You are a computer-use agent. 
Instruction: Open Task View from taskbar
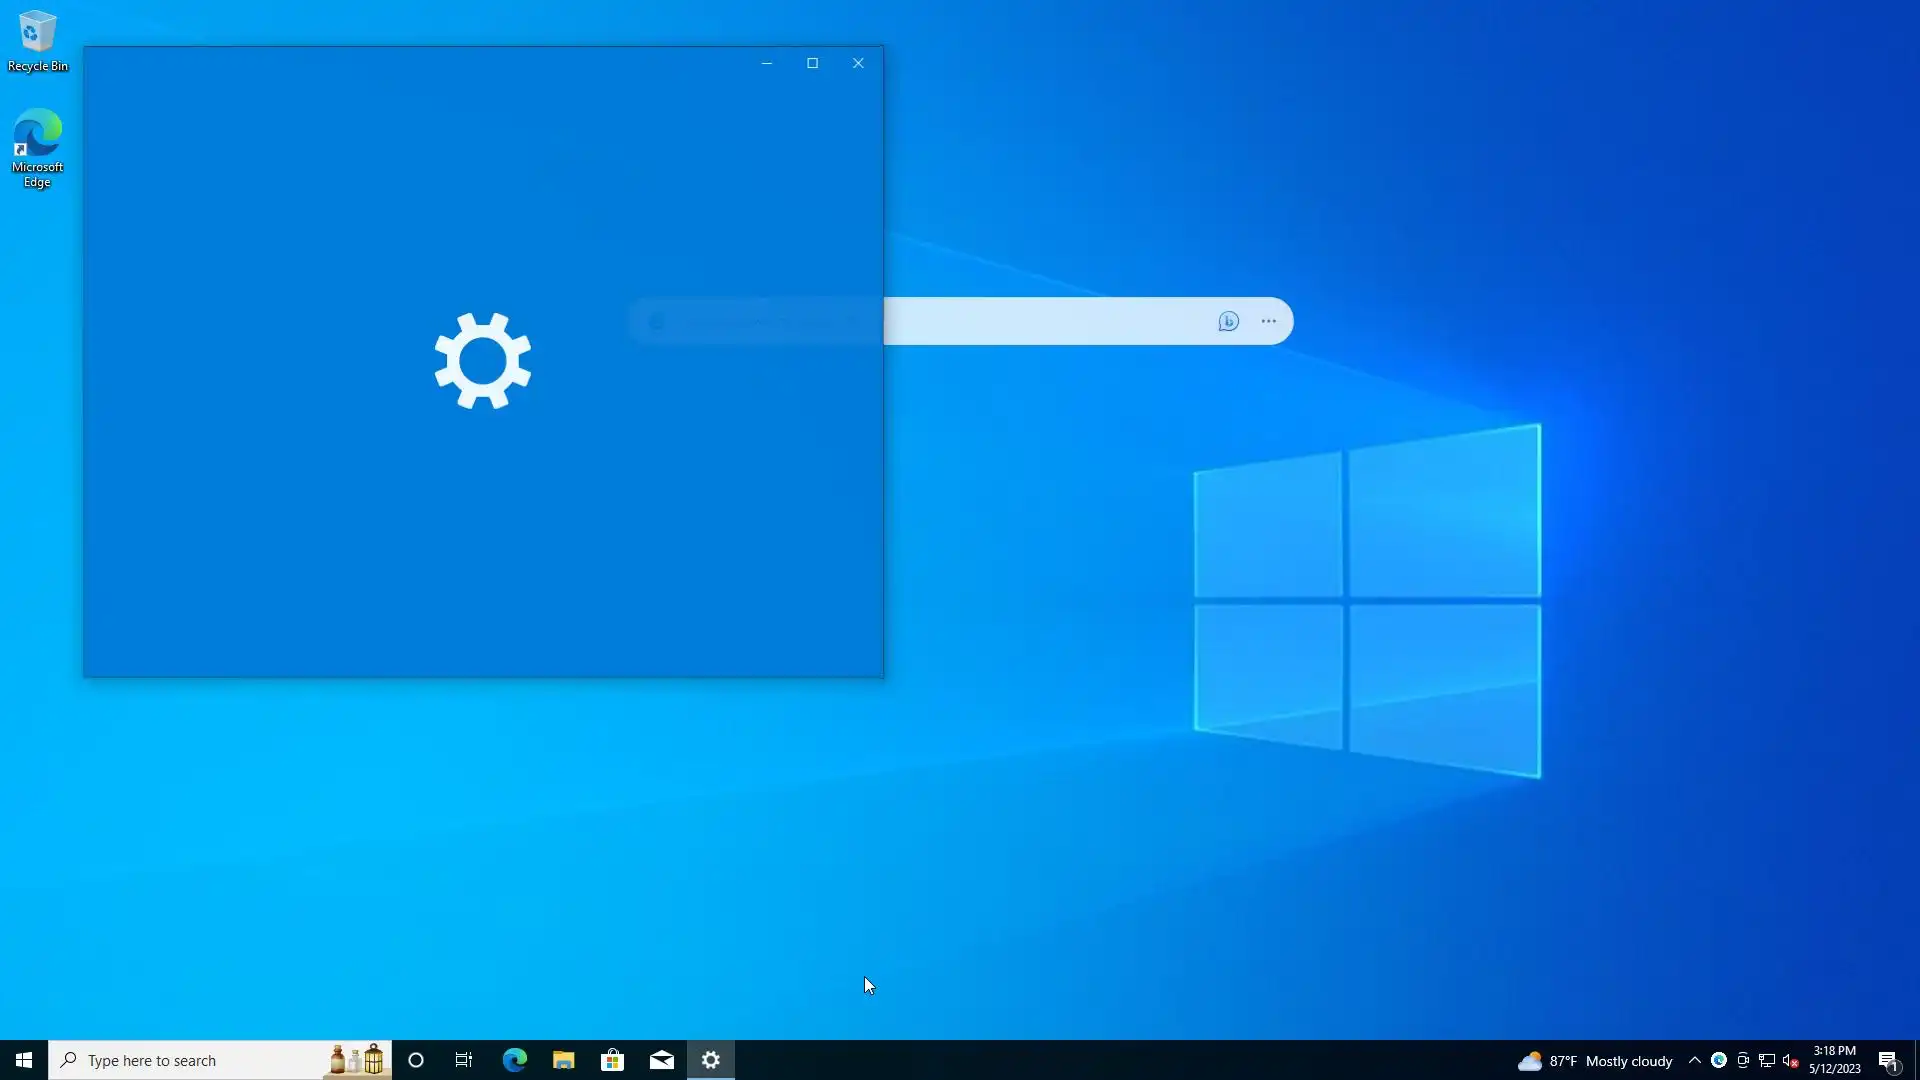[x=464, y=1060]
